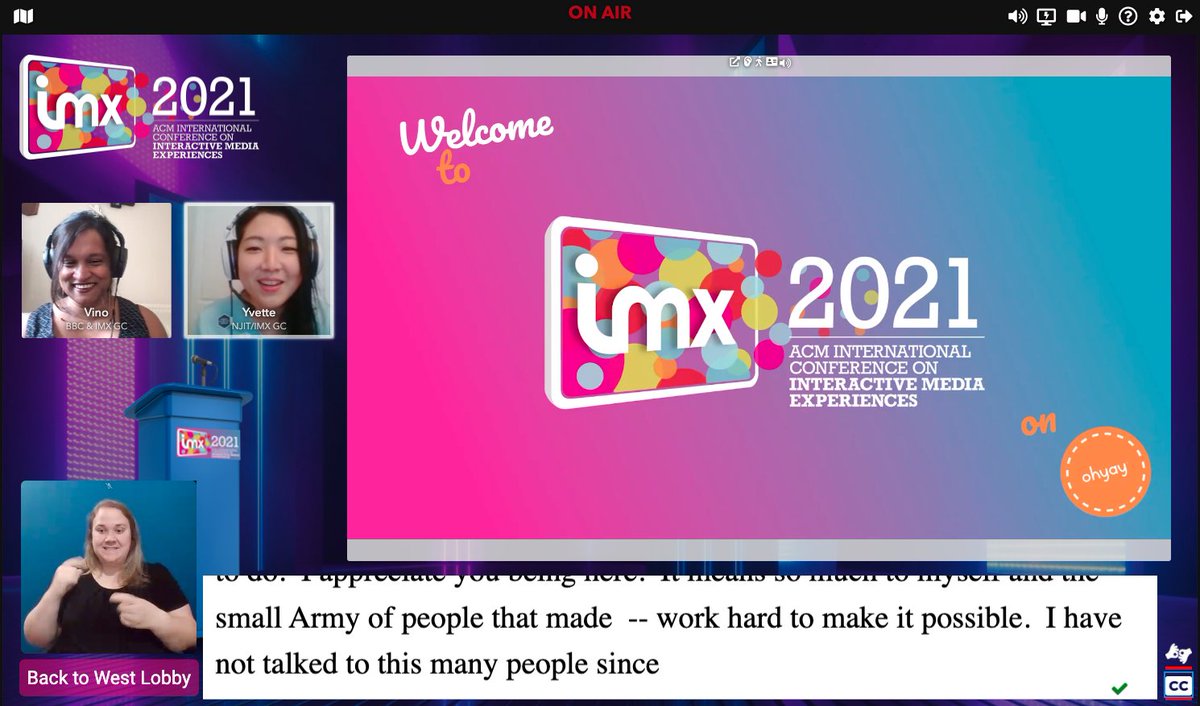The image size is (1200, 706).
Task: Click the name badge icon above the slide
Action: click(771, 62)
